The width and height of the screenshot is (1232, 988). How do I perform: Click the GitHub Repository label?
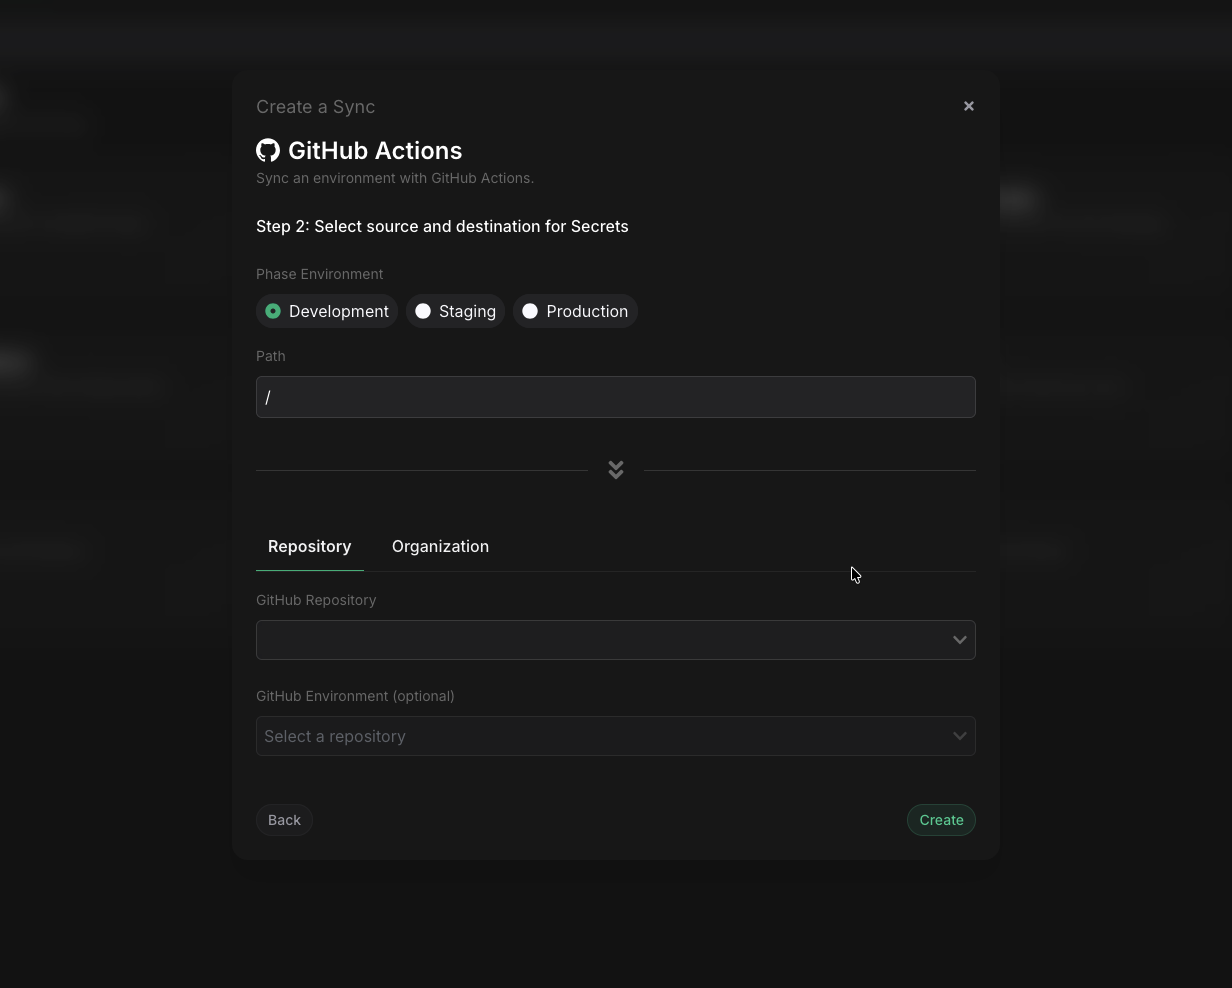pyautogui.click(x=316, y=600)
